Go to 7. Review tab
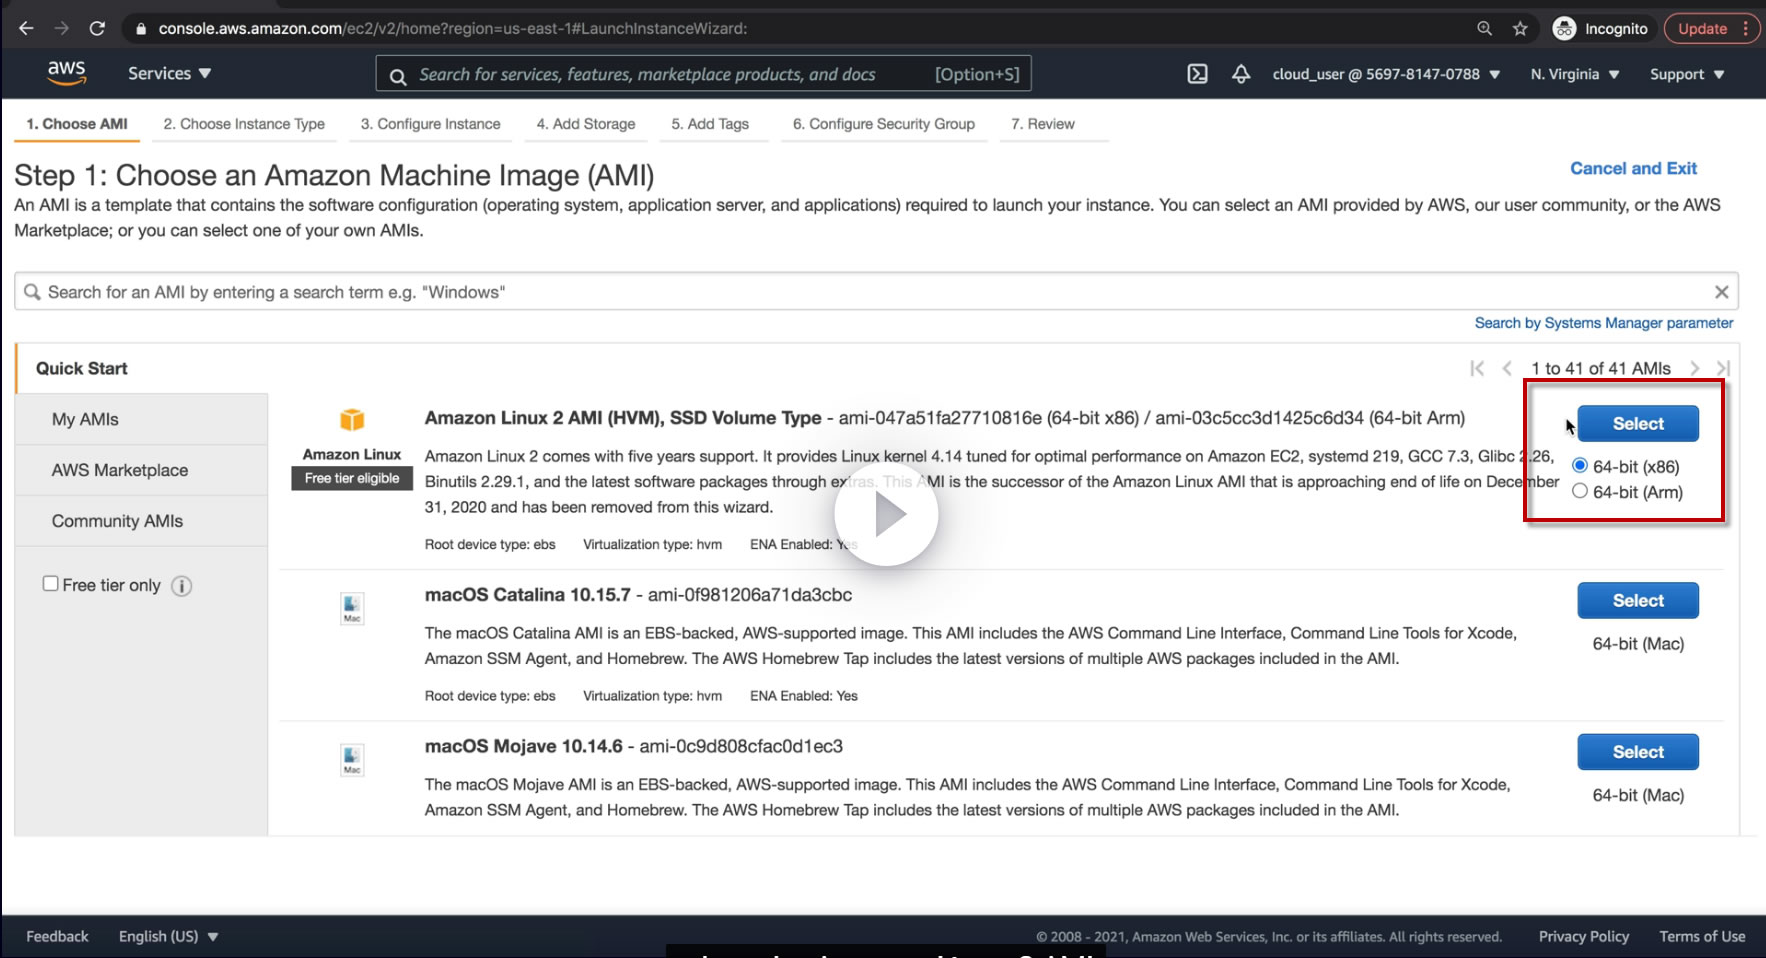This screenshot has width=1766, height=958. click(1043, 124)
